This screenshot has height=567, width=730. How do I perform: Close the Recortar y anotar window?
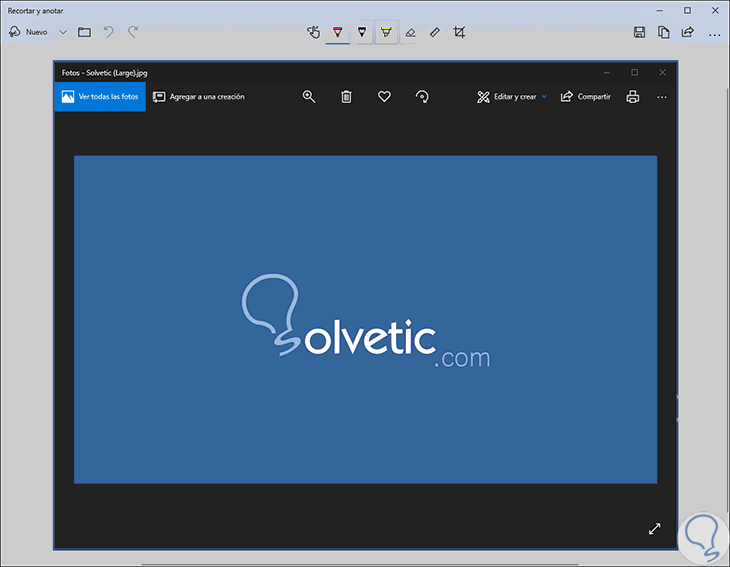(715, 11)
